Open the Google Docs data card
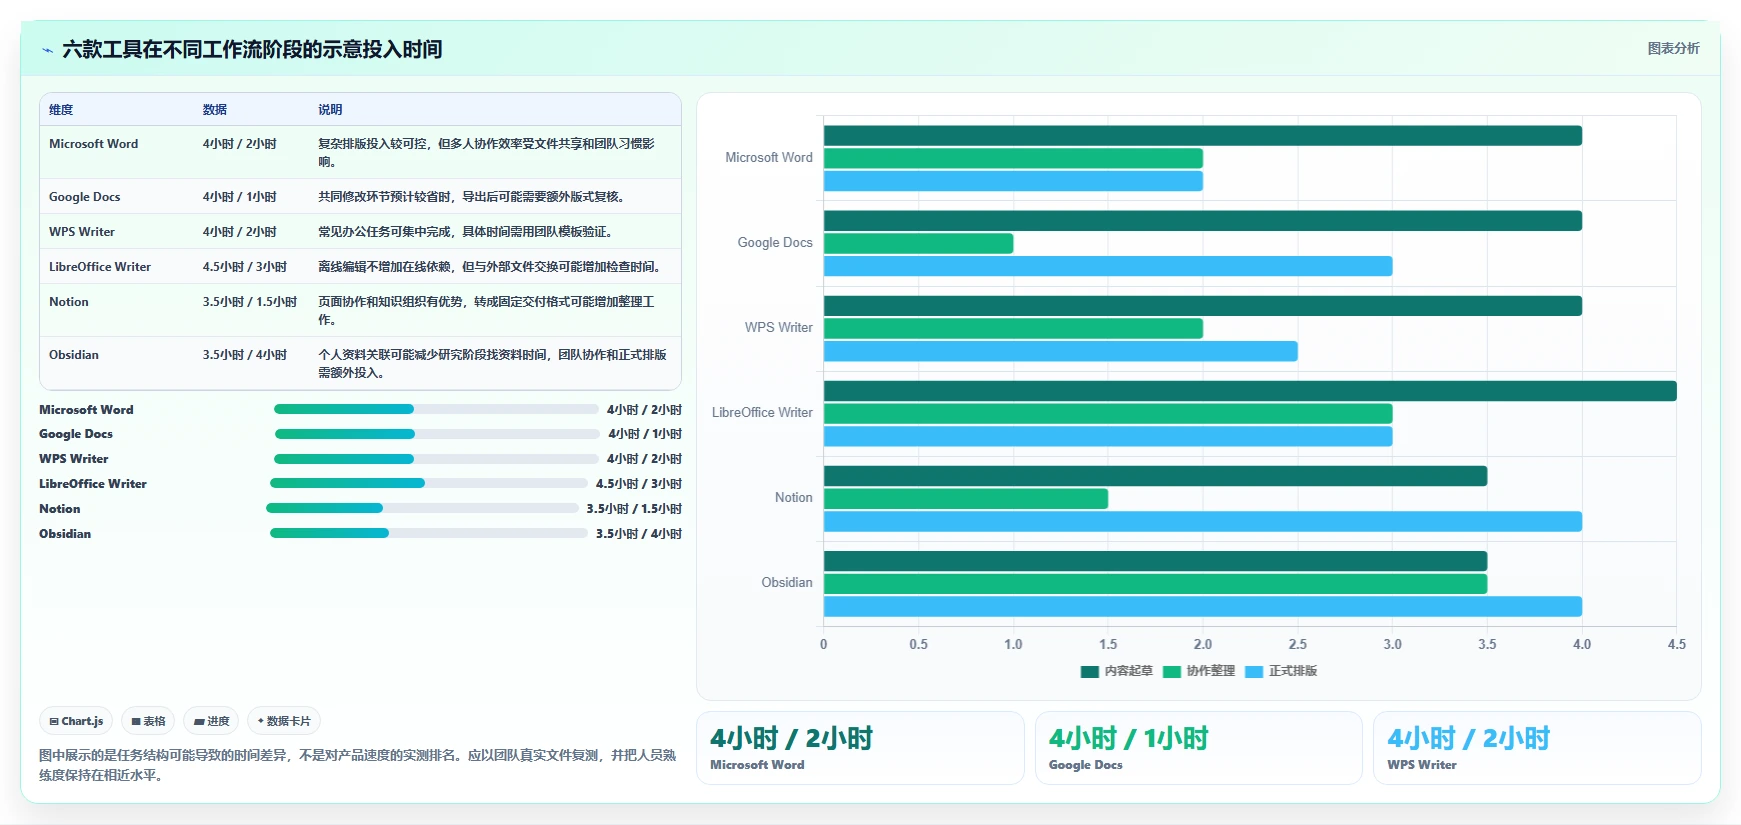Screen dimensions: 1741x825 [1199, 748]
